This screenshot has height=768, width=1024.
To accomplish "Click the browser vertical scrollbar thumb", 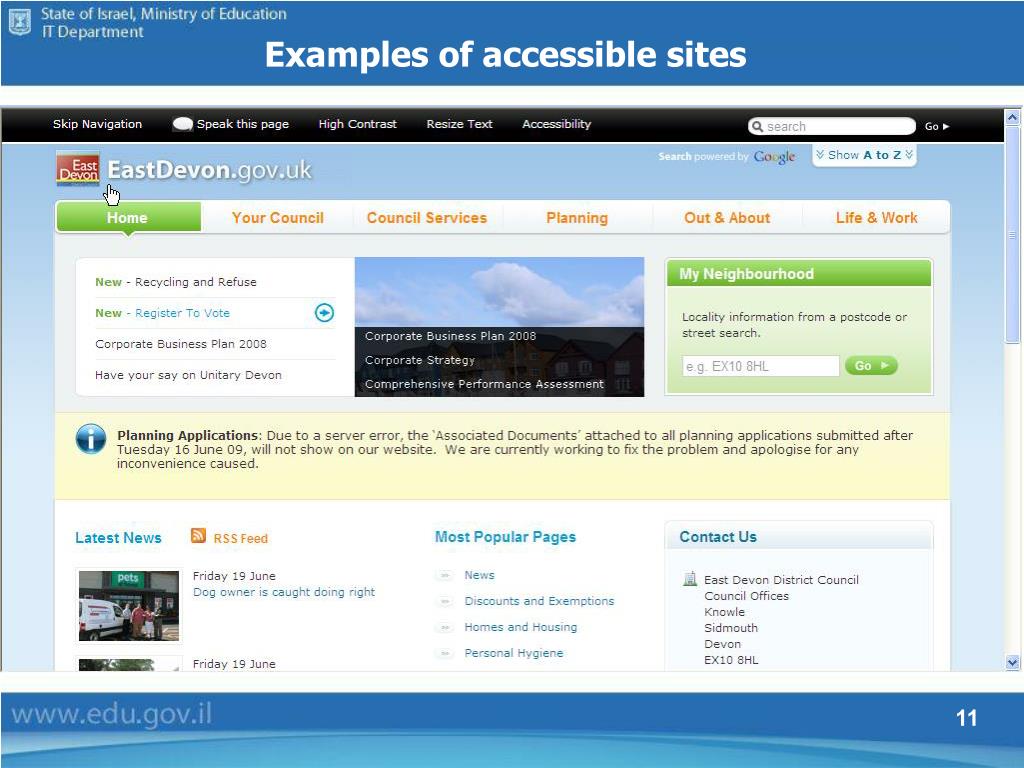I will pos(1012,235).
